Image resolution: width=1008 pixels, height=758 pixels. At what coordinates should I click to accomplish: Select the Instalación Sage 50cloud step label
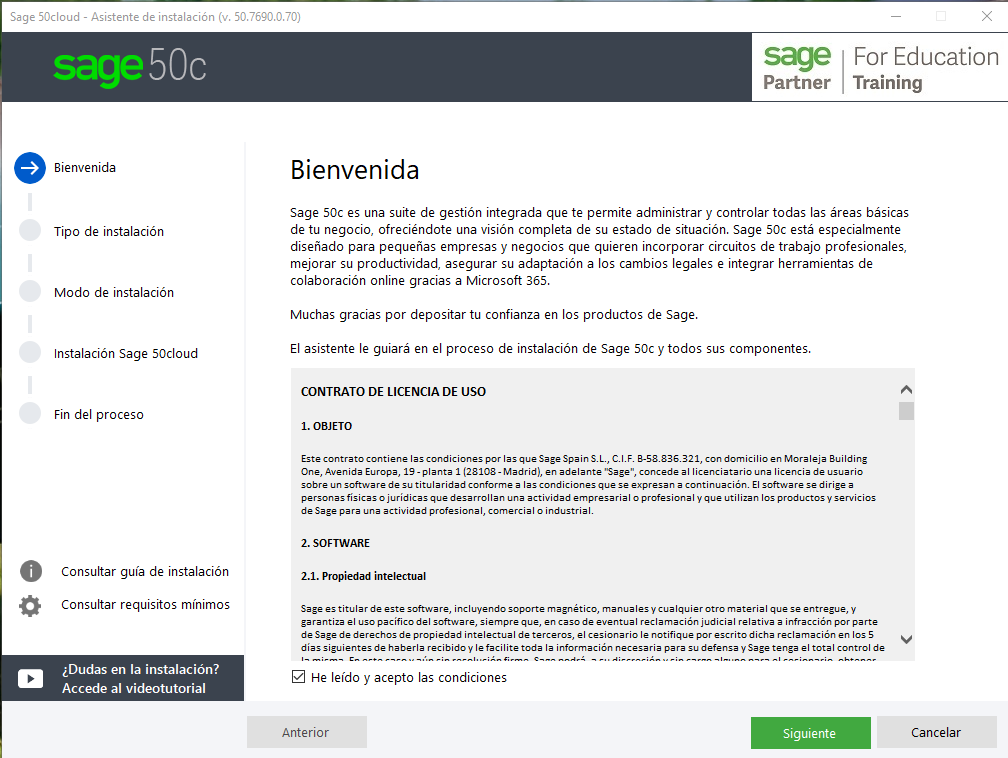pos(126,354)
